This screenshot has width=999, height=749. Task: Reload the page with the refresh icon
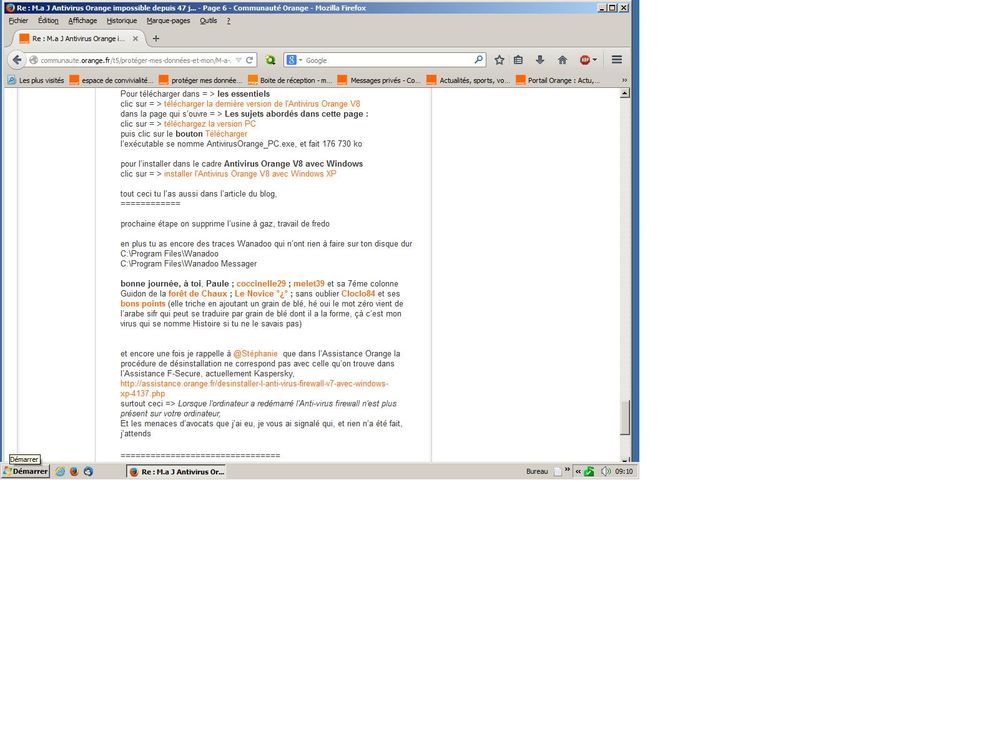tap(250, 60)
